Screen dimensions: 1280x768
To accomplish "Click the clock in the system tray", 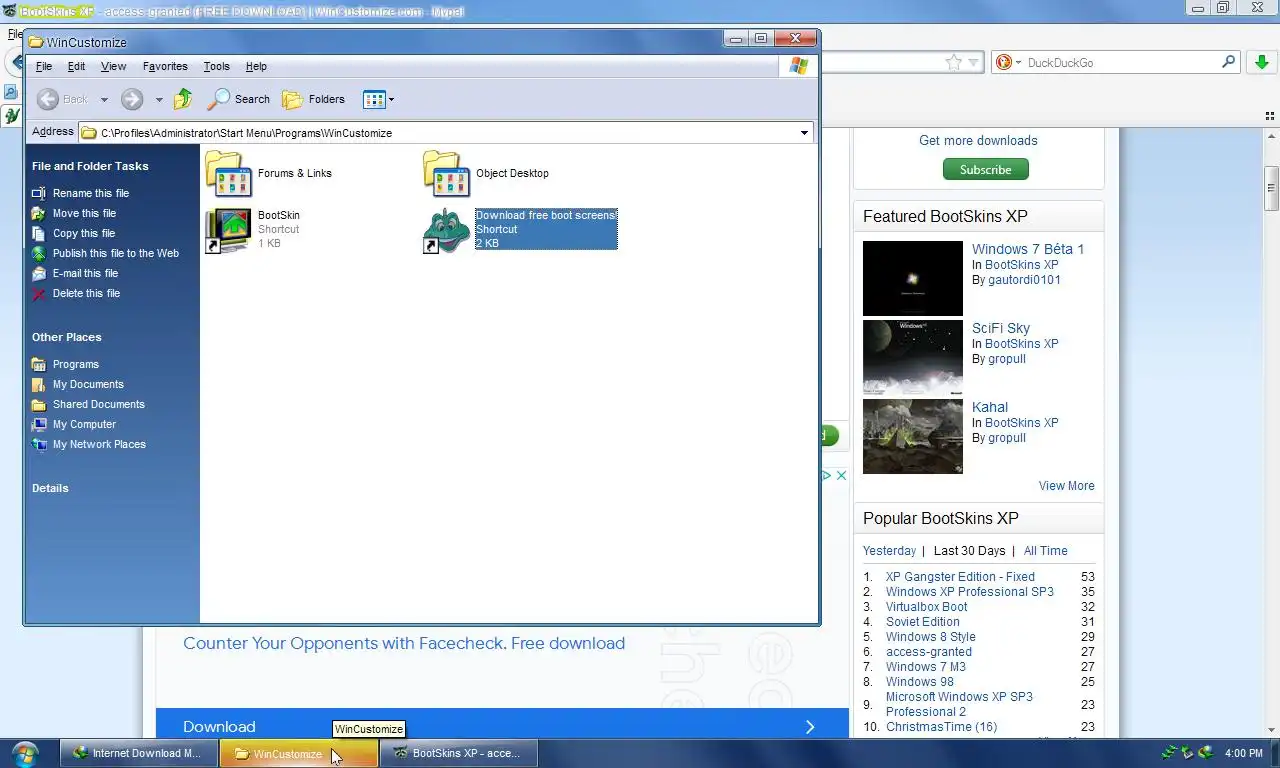I will tap(1243, 753).
